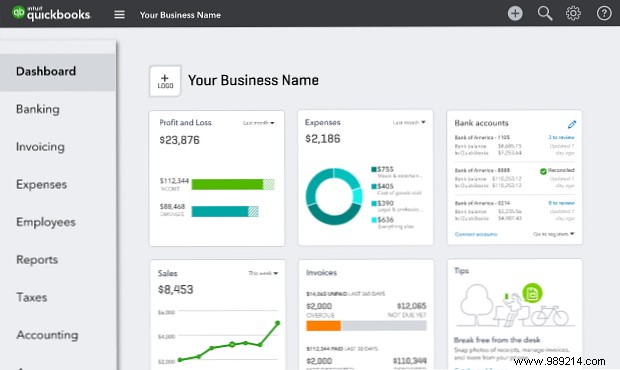Click the green Reconciled checkmark icon
The height and width of the screenshot is (370, 620).
[x=543, y=171]
